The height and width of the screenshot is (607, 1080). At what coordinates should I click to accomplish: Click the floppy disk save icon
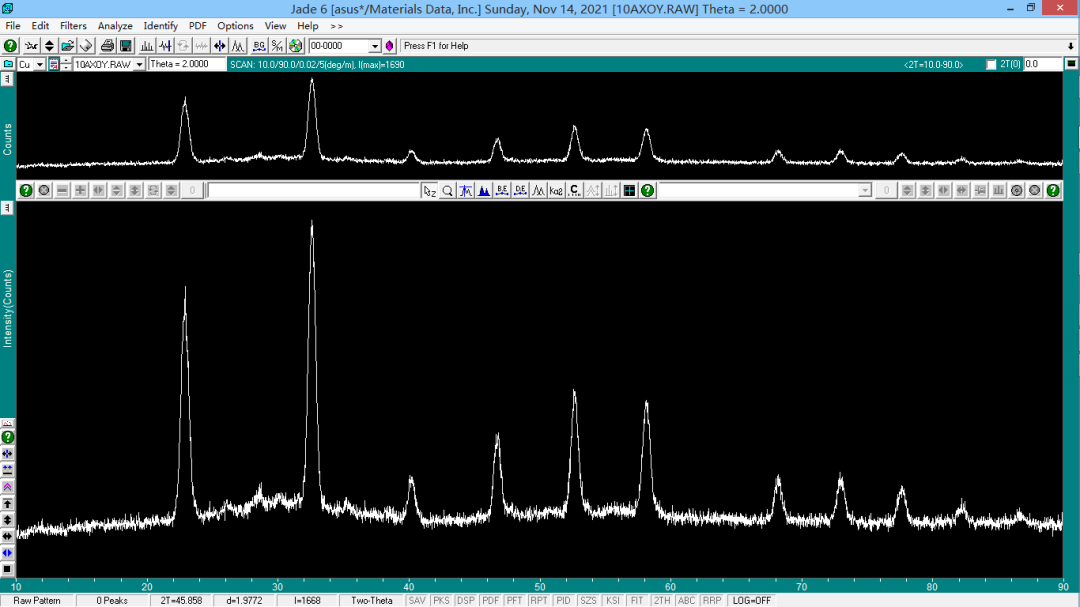126,46
